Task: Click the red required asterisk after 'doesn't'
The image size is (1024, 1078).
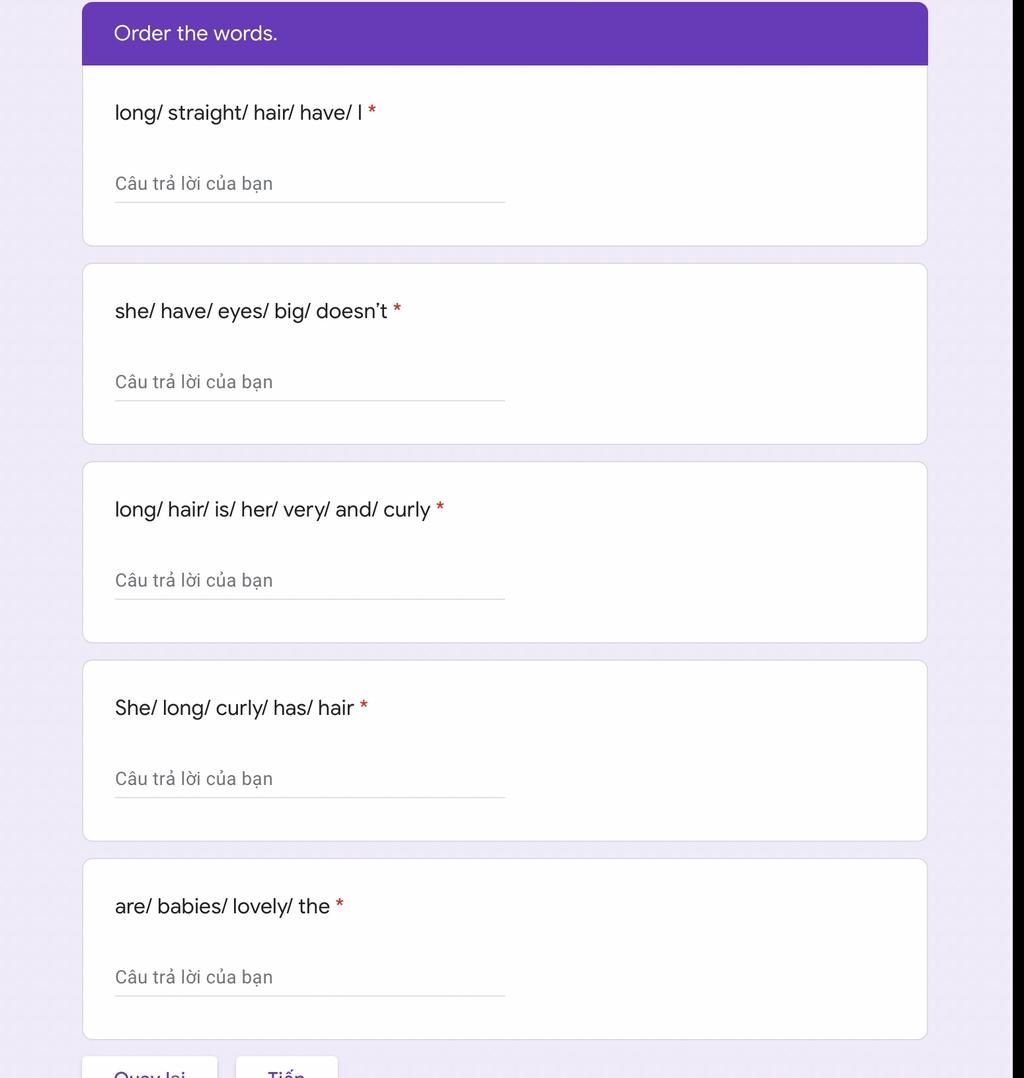Action: [x=397, y=309]
